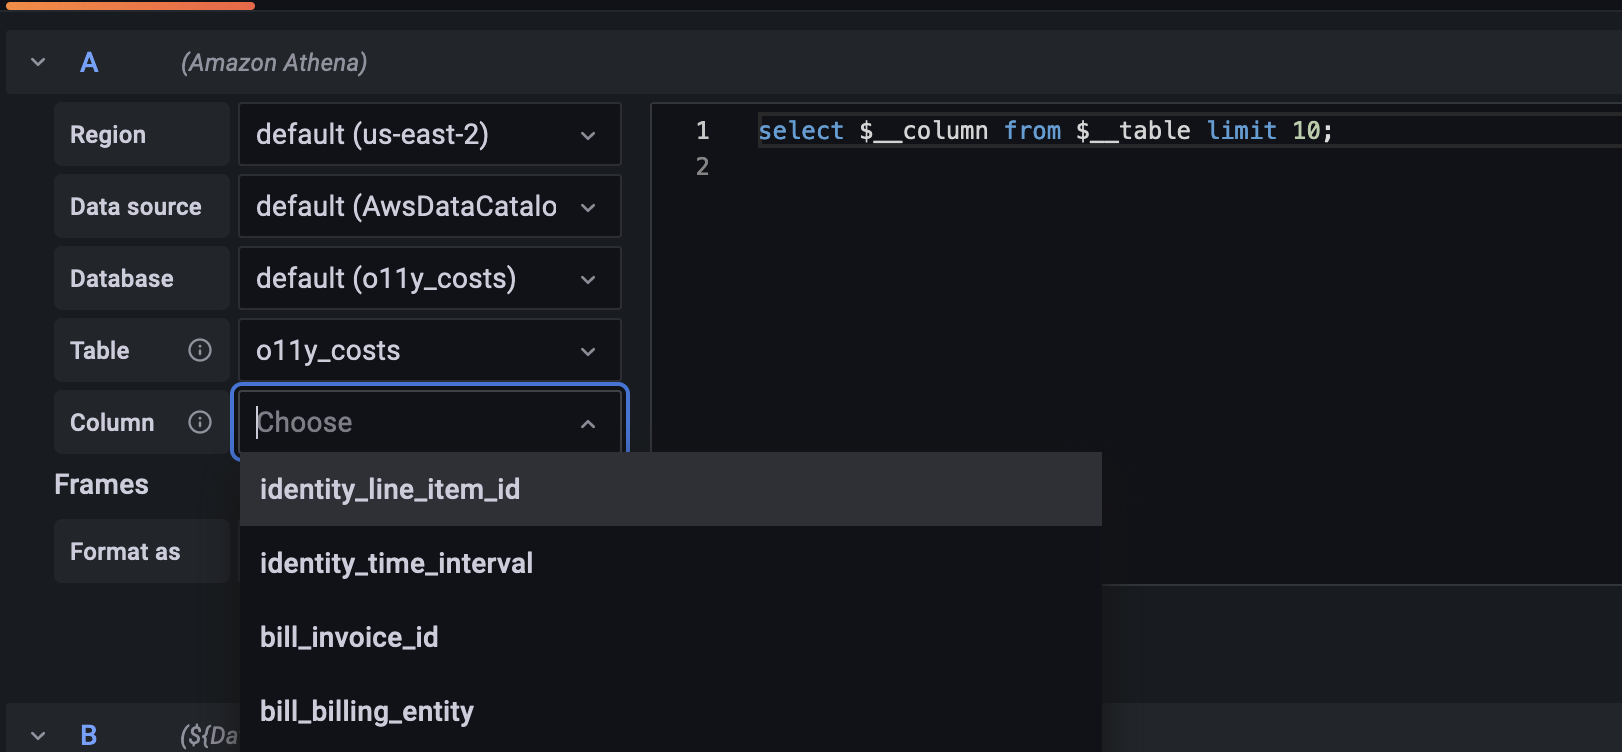This screenshot has height=752, width=1622.
Task: Open the Data source dropdown
Action: [429, 206]
